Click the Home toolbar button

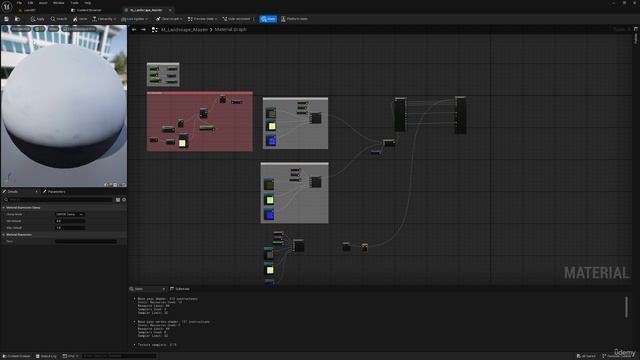pos(80,19)
